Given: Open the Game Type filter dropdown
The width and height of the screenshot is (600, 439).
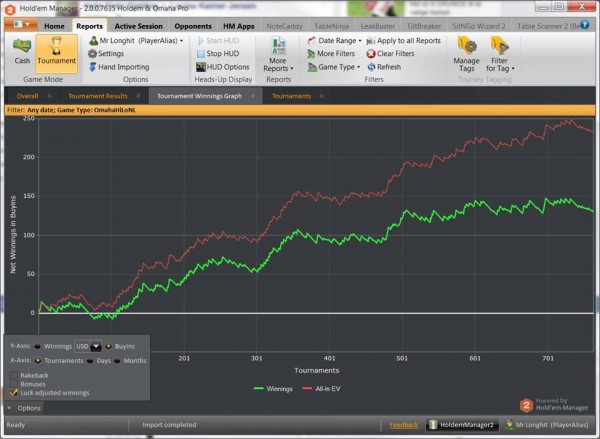Looking at the screenshot, I should [x=334, y=67].
